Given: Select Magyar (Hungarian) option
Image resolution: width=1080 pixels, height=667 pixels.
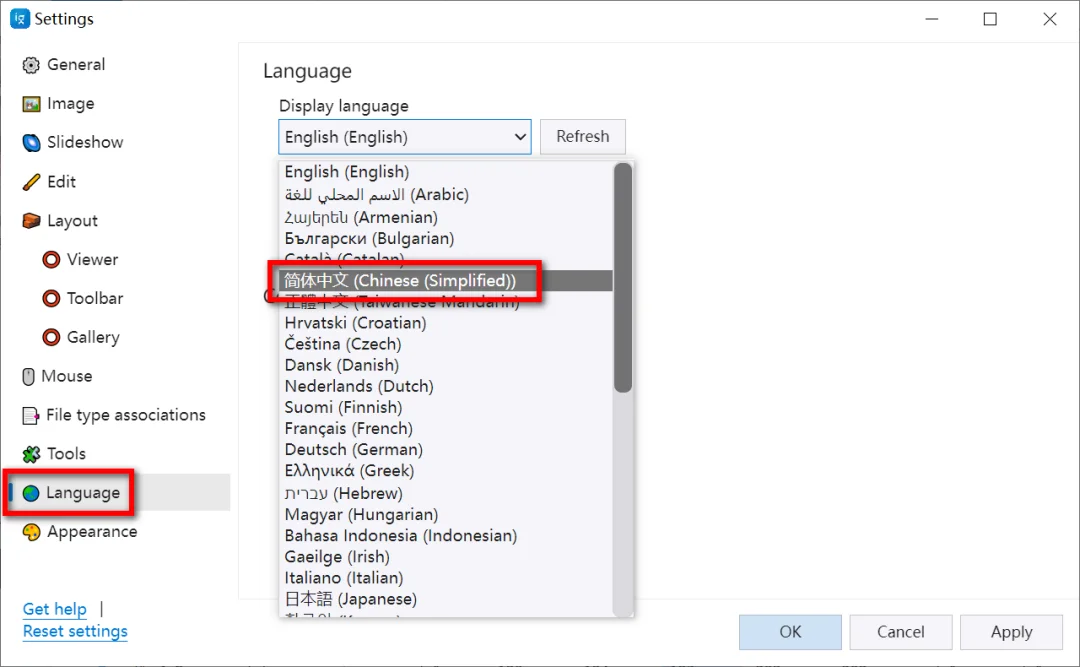Looking at the screenshot, I should (x=446, y=515).
